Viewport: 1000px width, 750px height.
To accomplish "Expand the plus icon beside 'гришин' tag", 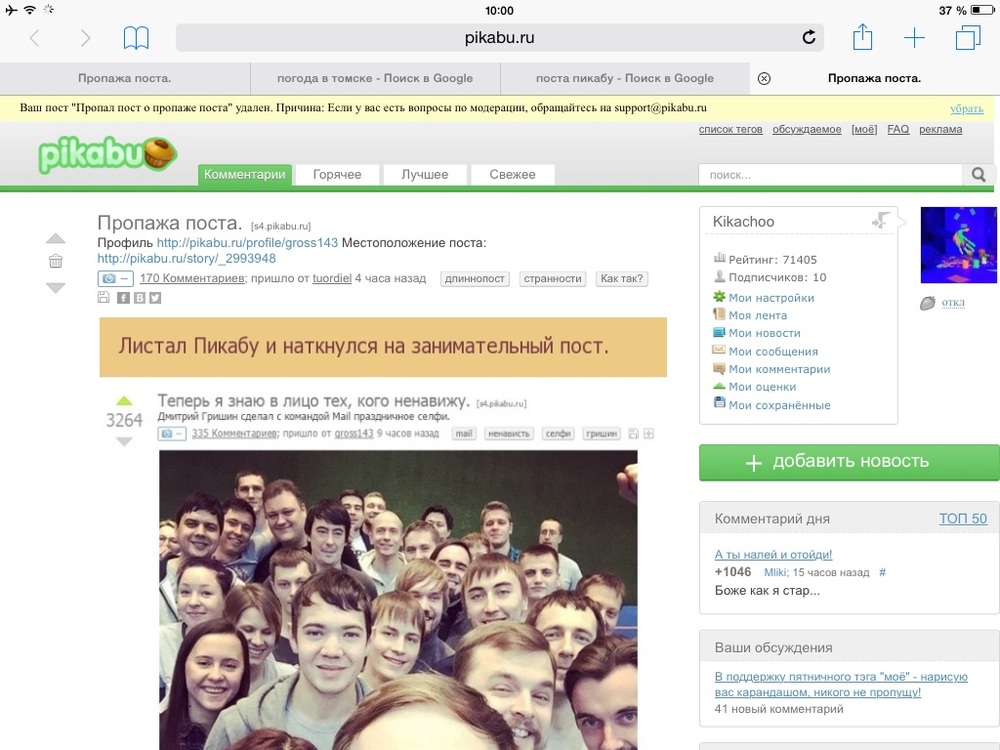I will [648, 434].
